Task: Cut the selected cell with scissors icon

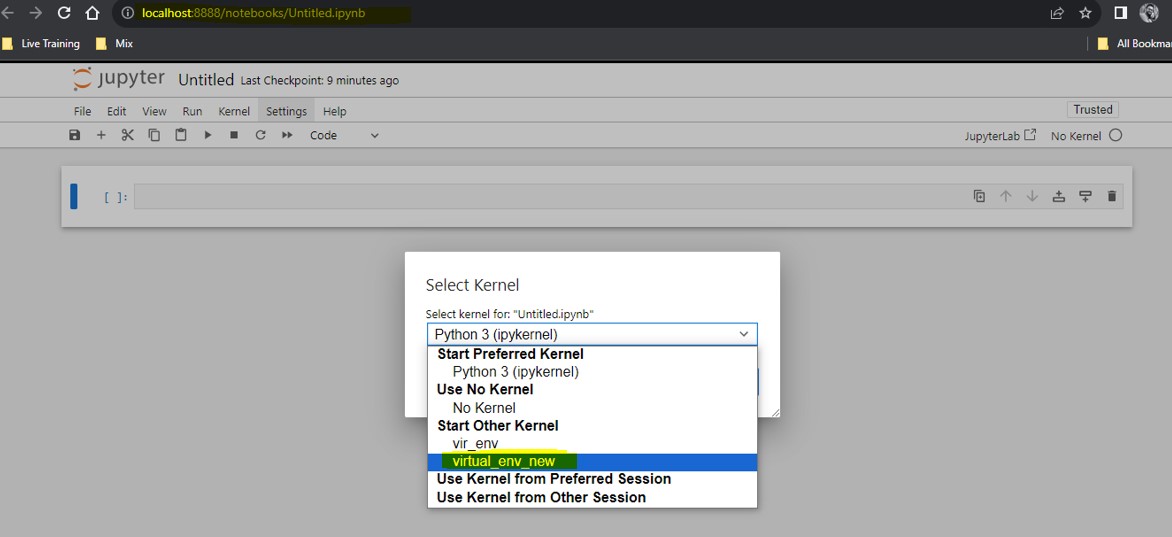Action: click(x=127, y=135)
